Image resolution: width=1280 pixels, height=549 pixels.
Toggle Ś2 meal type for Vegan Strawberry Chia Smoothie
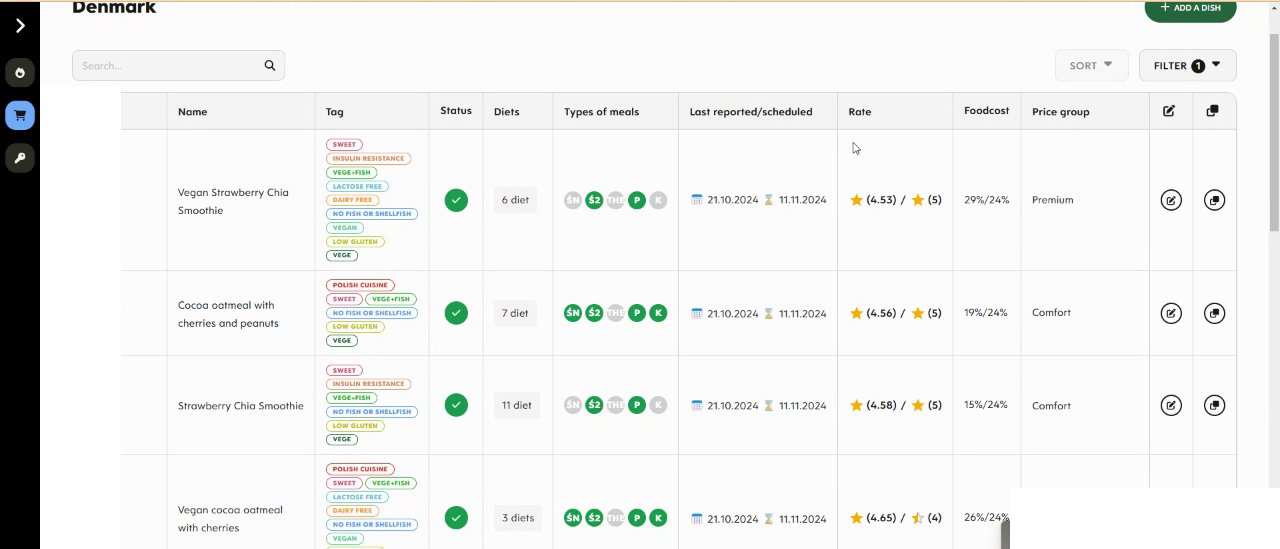[x=594, y=200]
